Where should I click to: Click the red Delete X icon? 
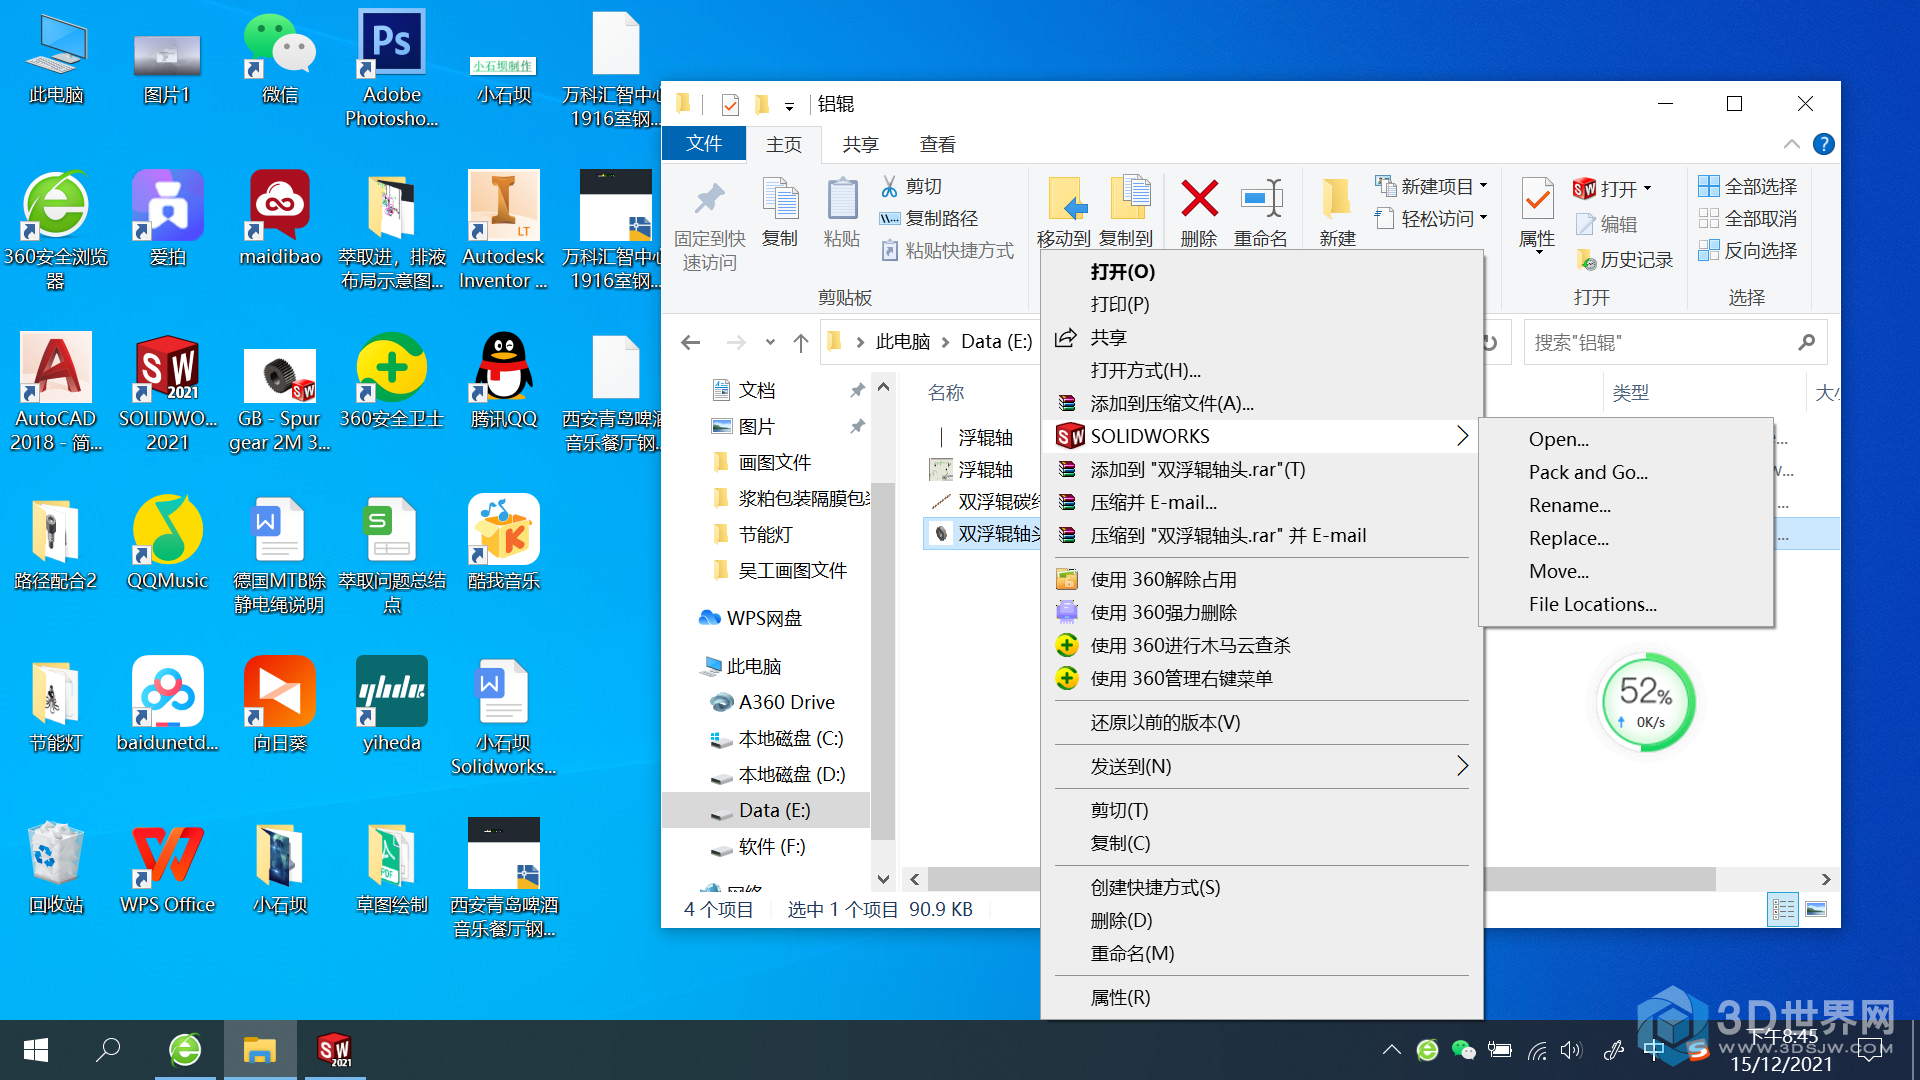click(x=1199, y=198)
